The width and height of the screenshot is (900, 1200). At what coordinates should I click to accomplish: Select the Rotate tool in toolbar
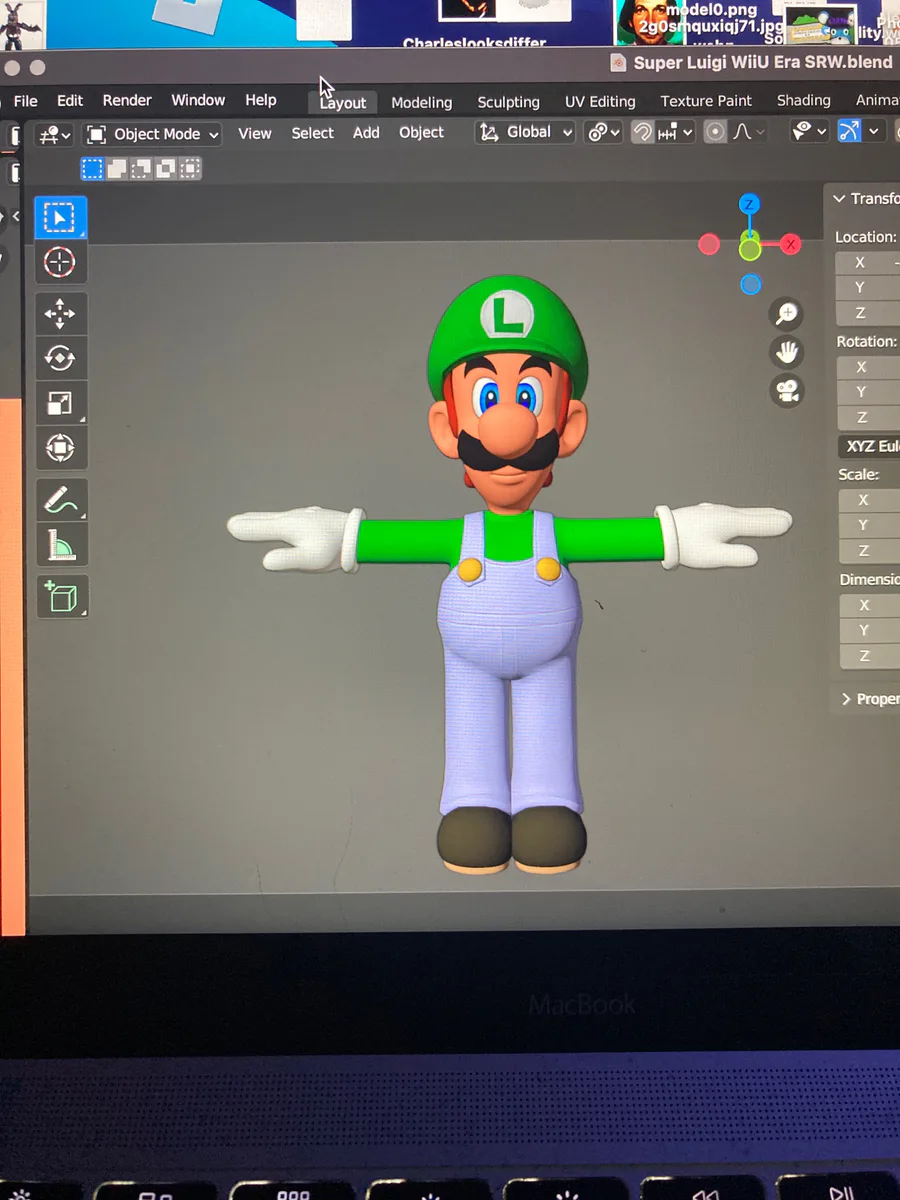coord(60,358)
